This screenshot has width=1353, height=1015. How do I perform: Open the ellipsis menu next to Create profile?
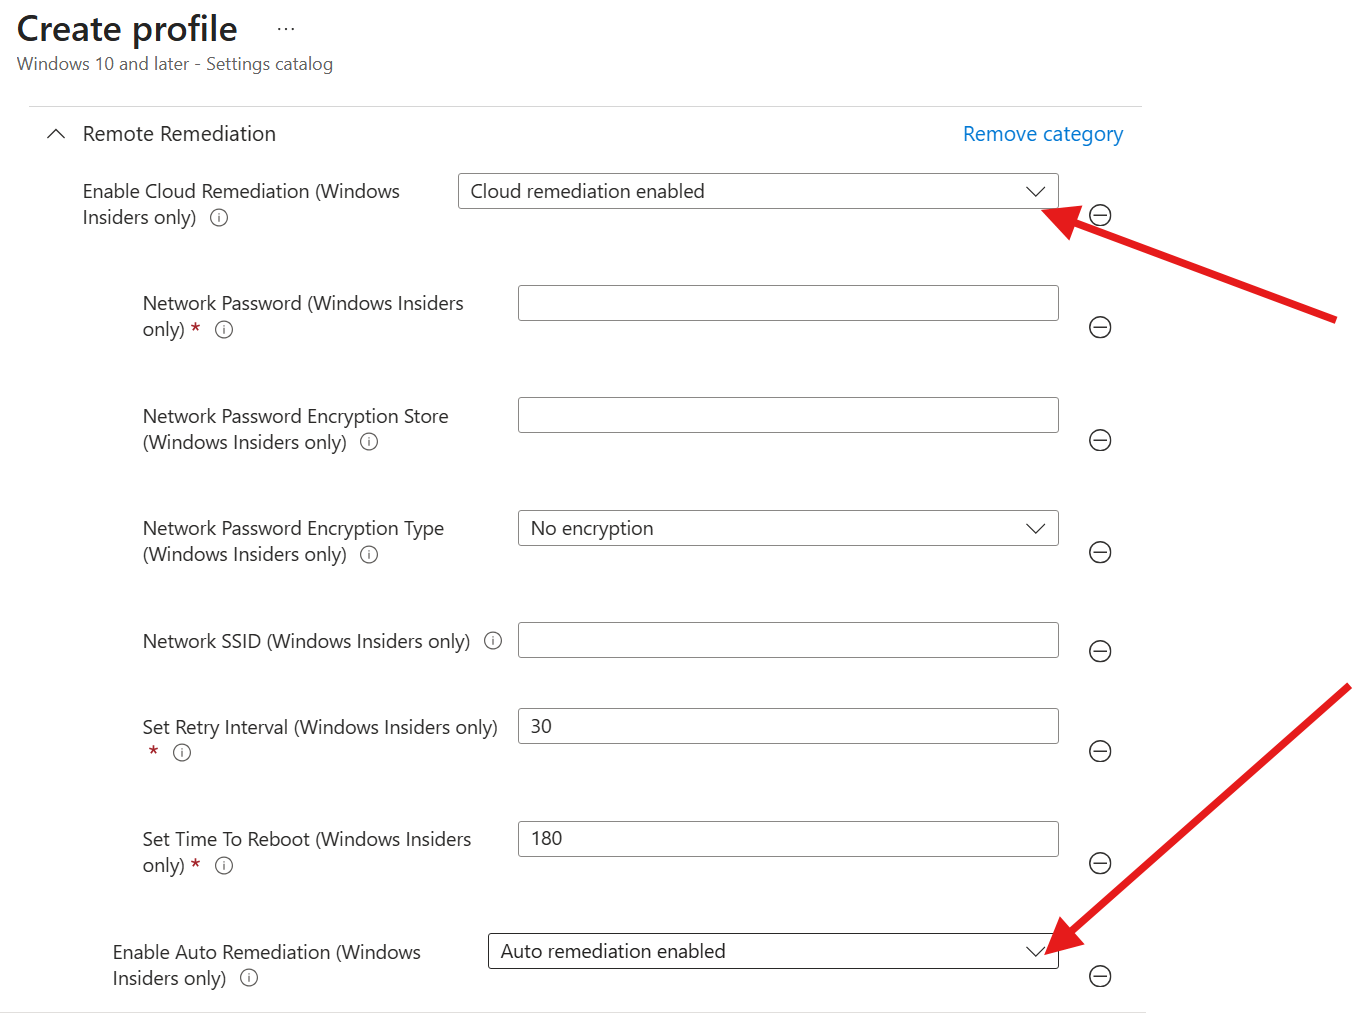point(286,27)
